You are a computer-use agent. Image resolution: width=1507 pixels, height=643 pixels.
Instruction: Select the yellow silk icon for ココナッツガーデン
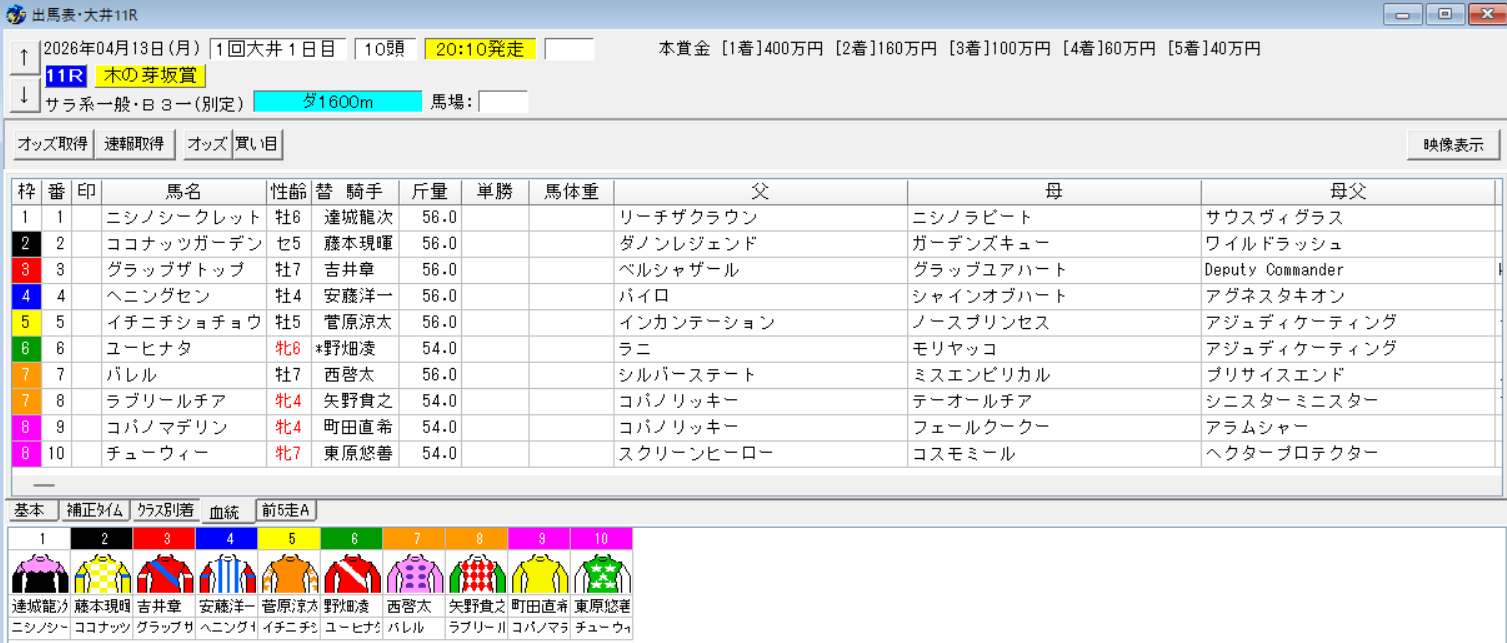pos(101,570)
